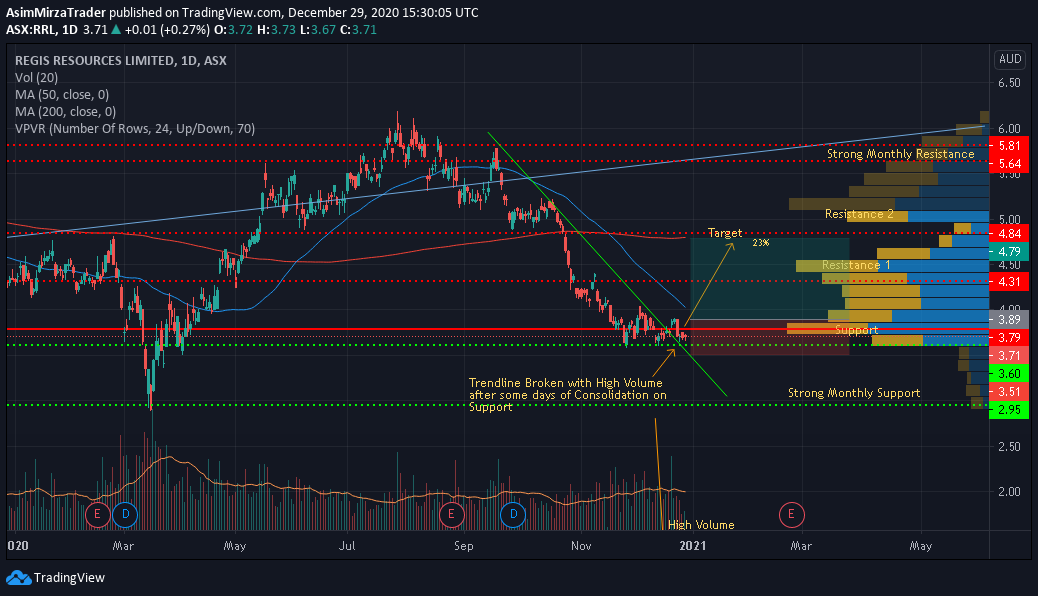Click the 2.50 price axis tick

click(x=1009, y=447)
